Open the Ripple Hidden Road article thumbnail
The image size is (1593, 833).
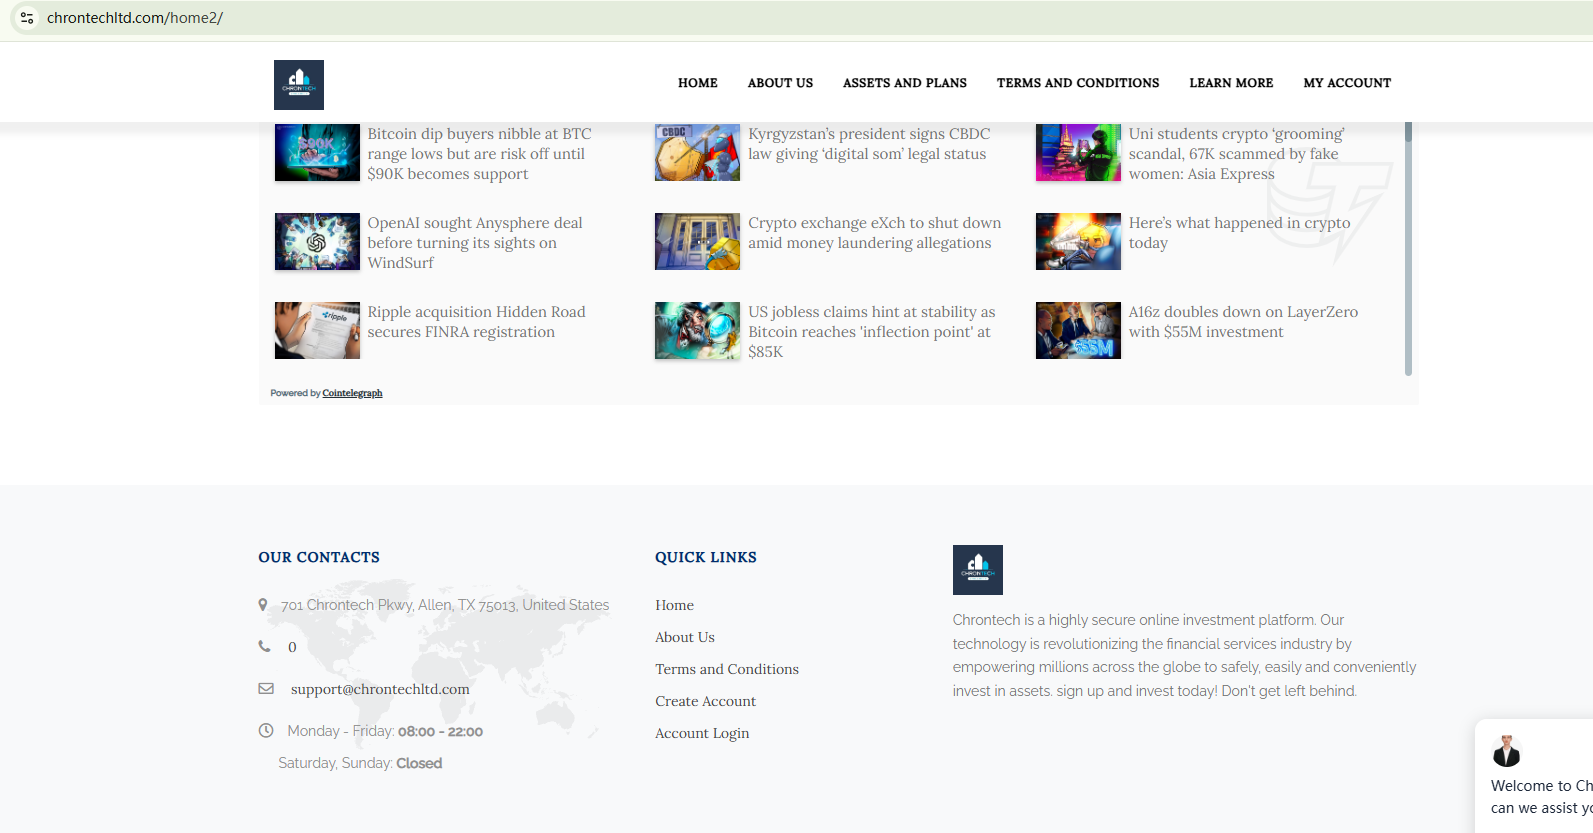(317, 330)
